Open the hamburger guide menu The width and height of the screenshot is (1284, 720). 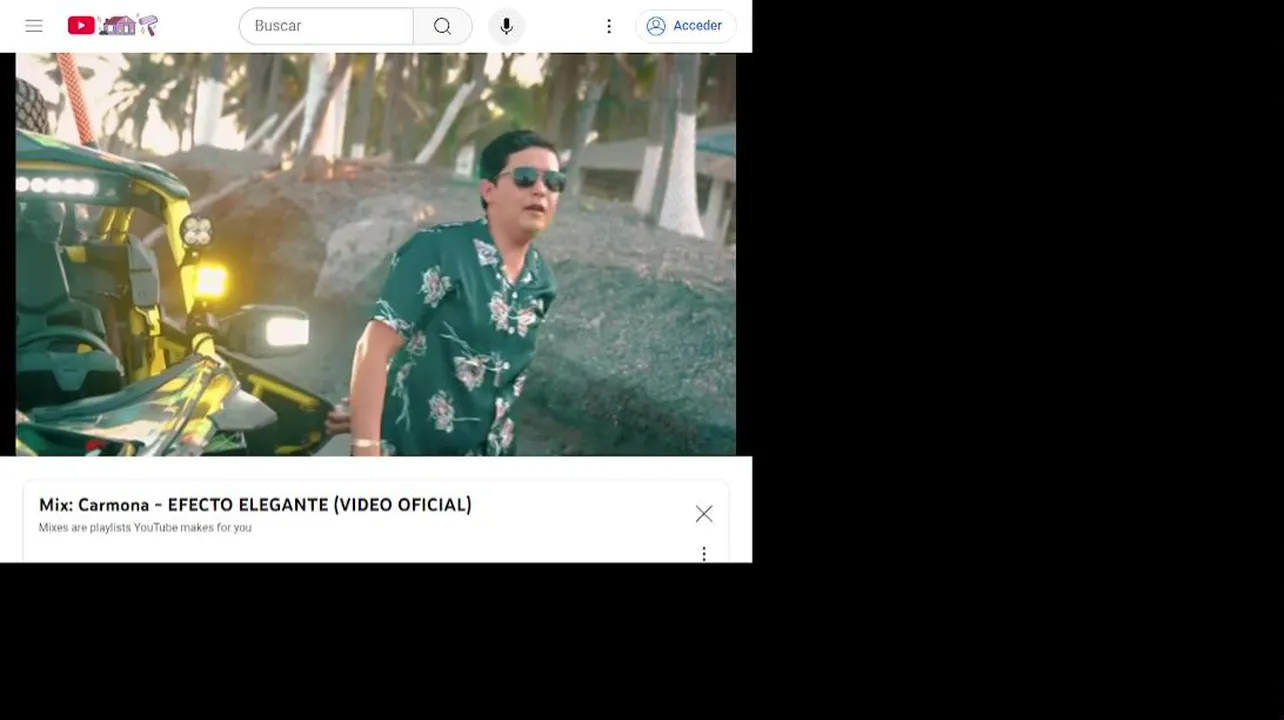point(34,26)
